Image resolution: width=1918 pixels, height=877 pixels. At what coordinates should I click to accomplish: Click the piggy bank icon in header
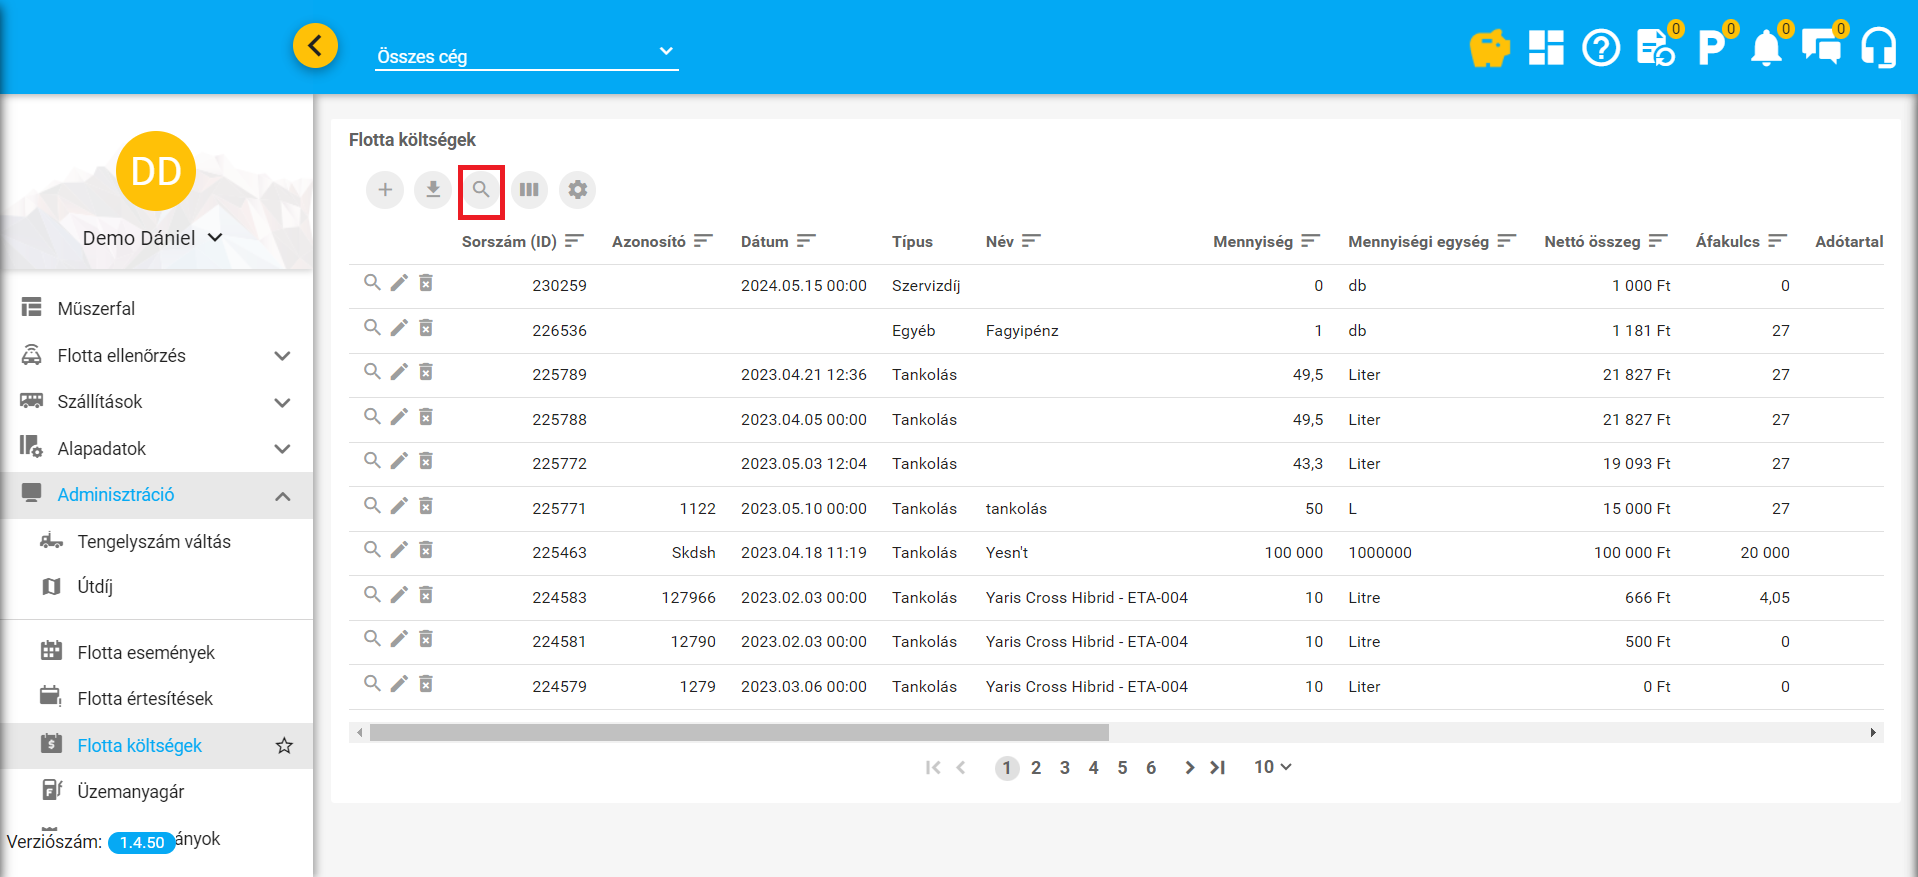[1489, 48]
